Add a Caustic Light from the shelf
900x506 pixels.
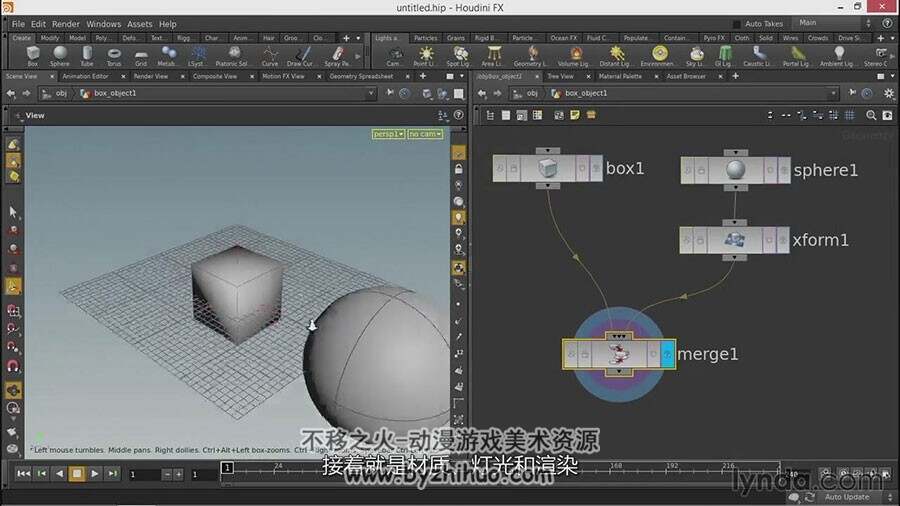tap(758, 56)
